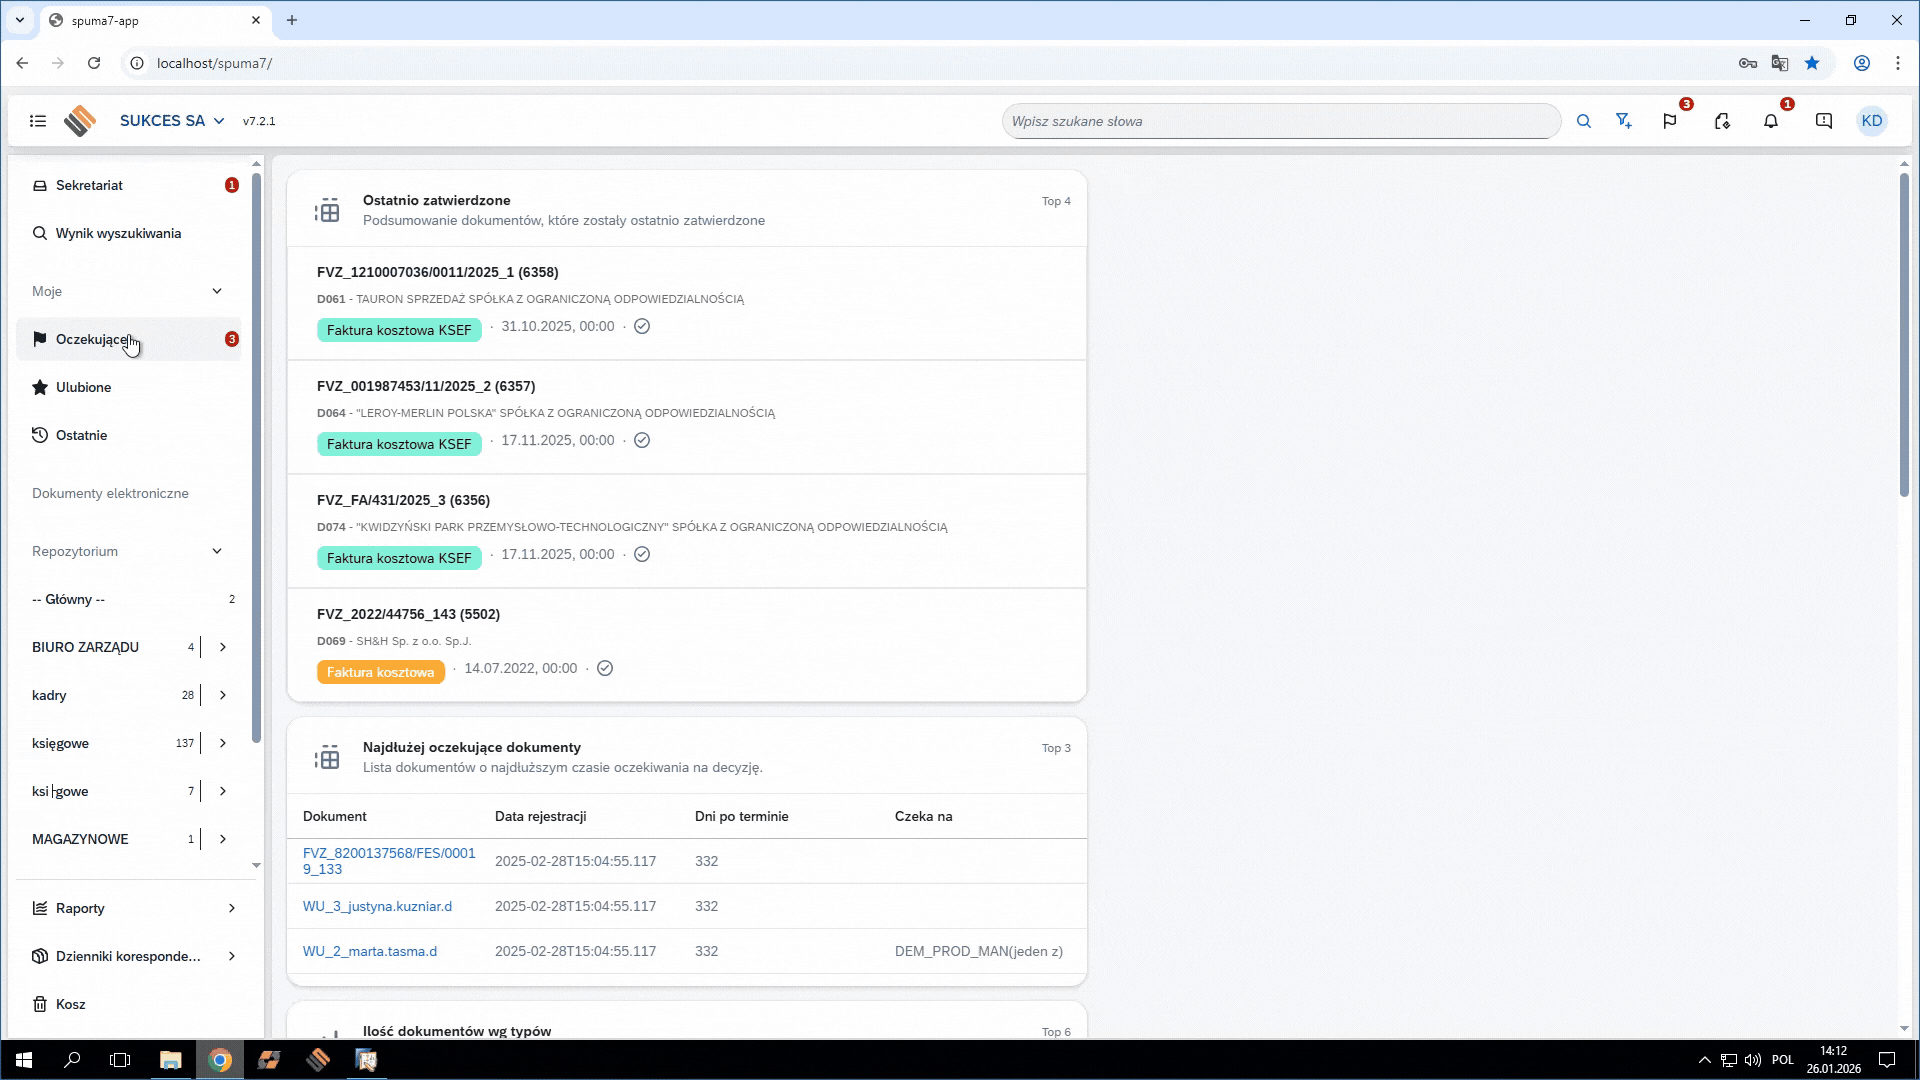The width and height of the screenshot is (1920, 1080).
Task: Open the hamburger menu icon
Action: (x=38, y=121)
